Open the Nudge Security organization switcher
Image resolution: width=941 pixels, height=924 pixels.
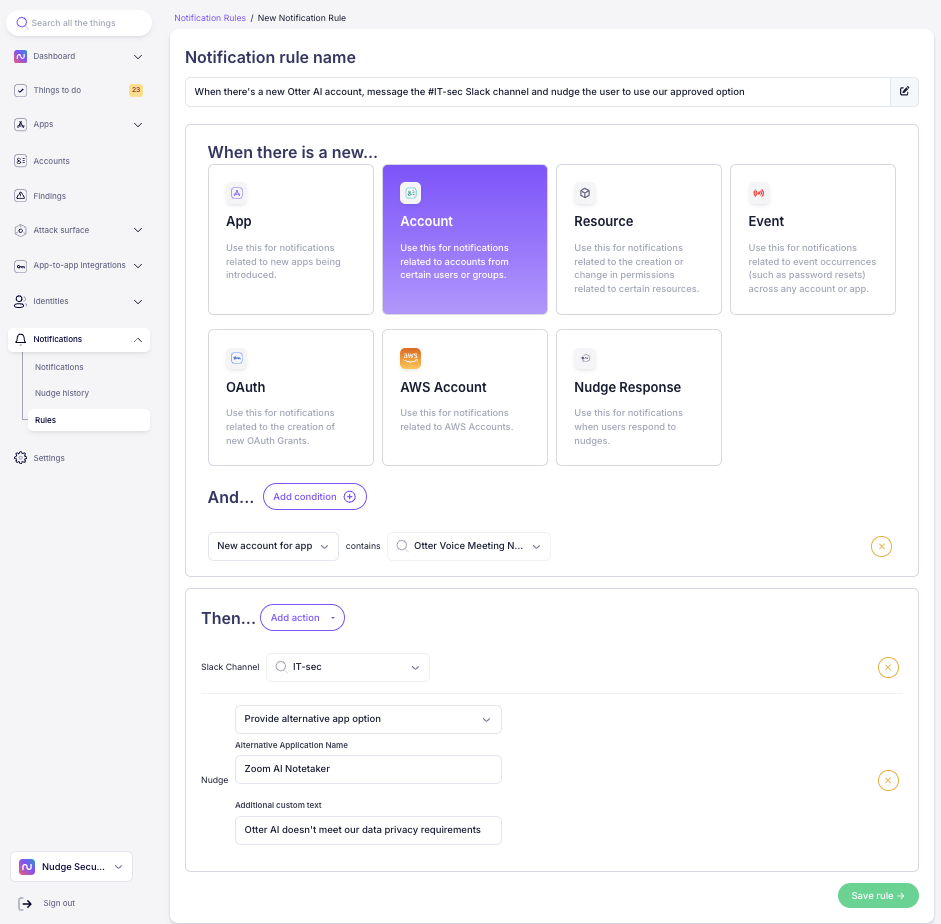point(71,867)
